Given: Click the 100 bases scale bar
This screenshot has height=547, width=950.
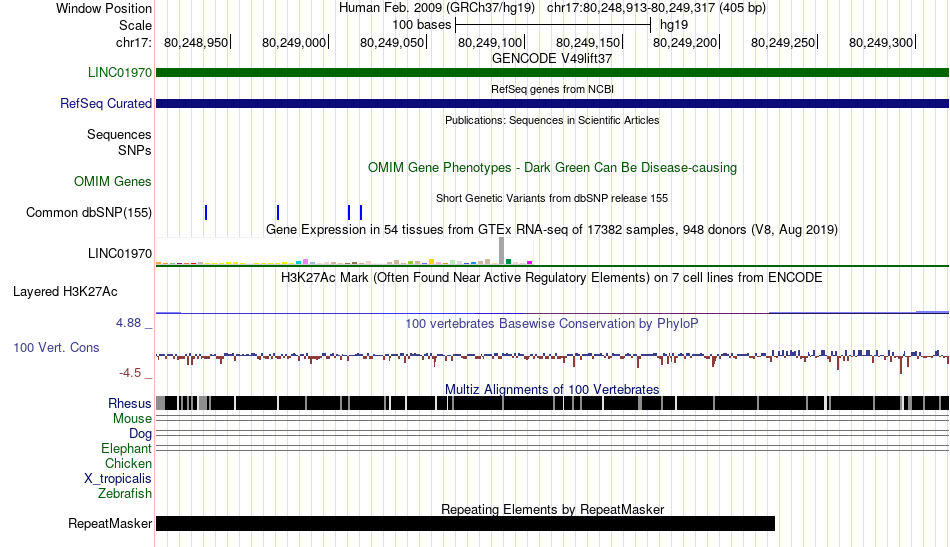Looking at the screenshot, I should click(x=553, y=25).
